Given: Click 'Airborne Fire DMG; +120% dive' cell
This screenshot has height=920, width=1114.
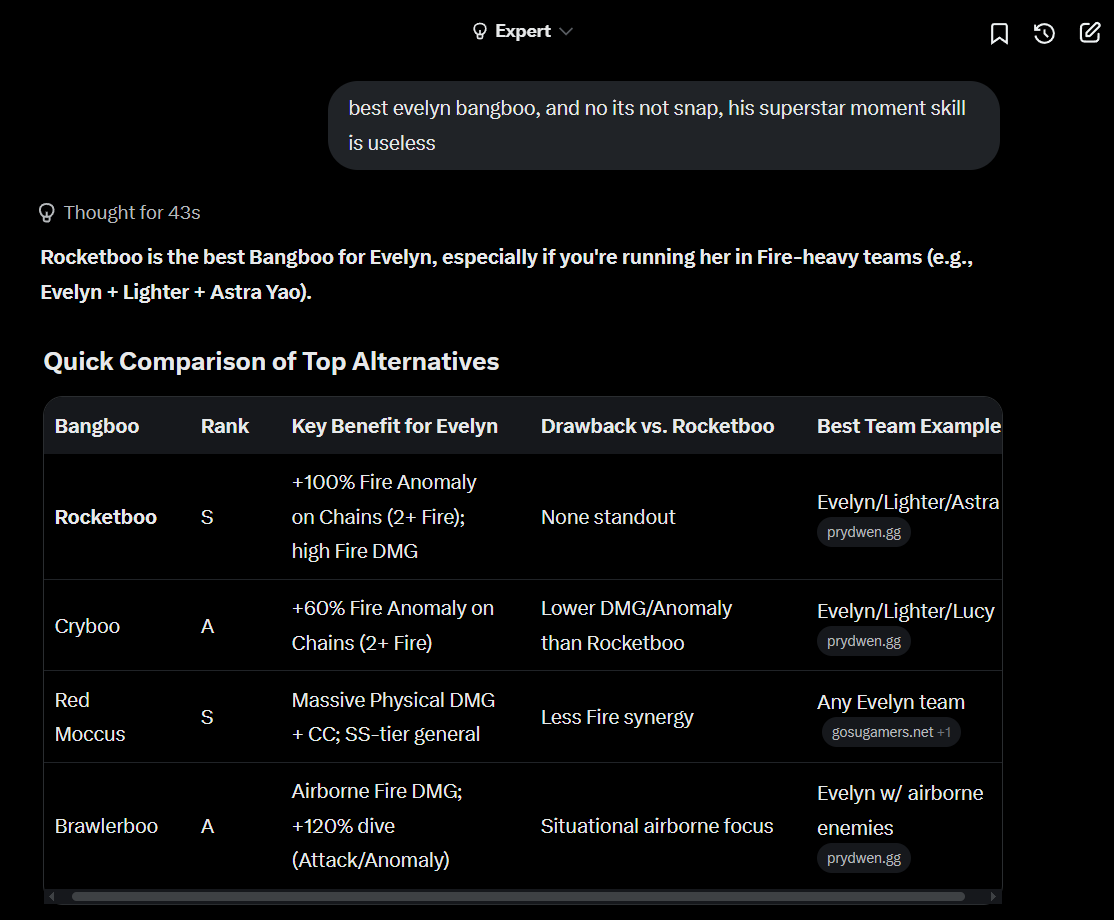Looking at the screenshot, I should pos(377,826).
